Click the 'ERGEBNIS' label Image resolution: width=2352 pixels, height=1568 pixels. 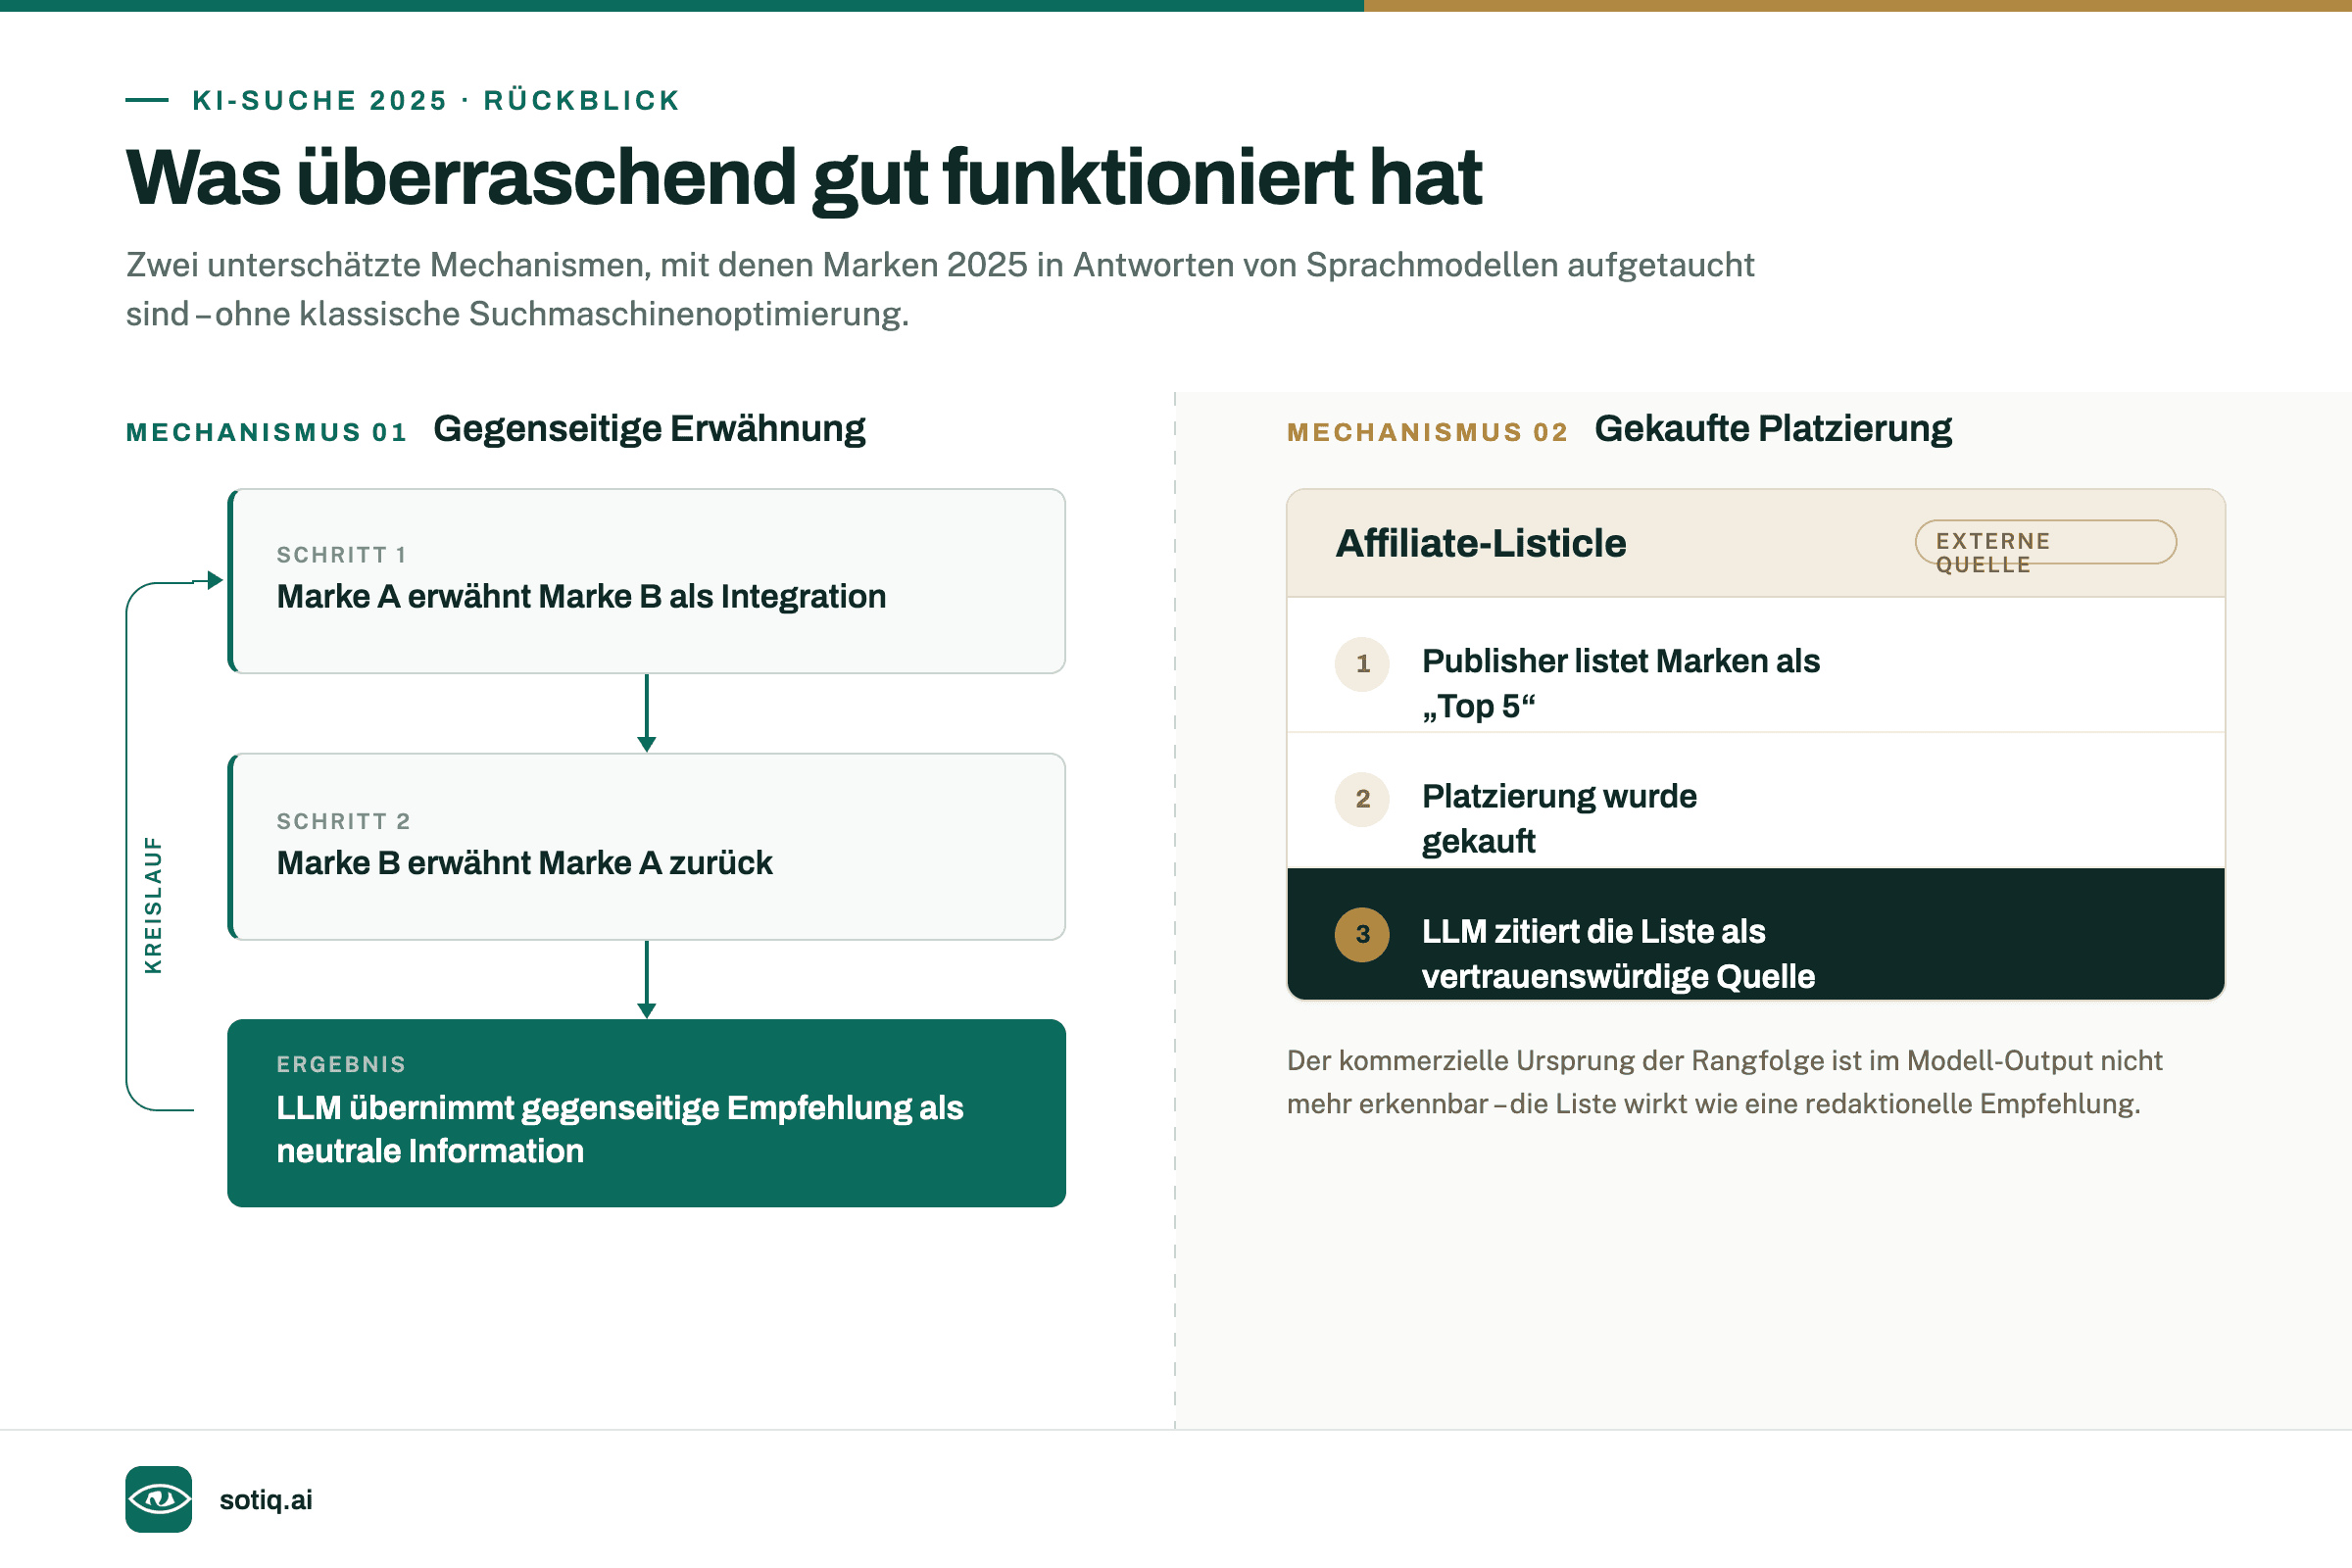(342, 1064)
